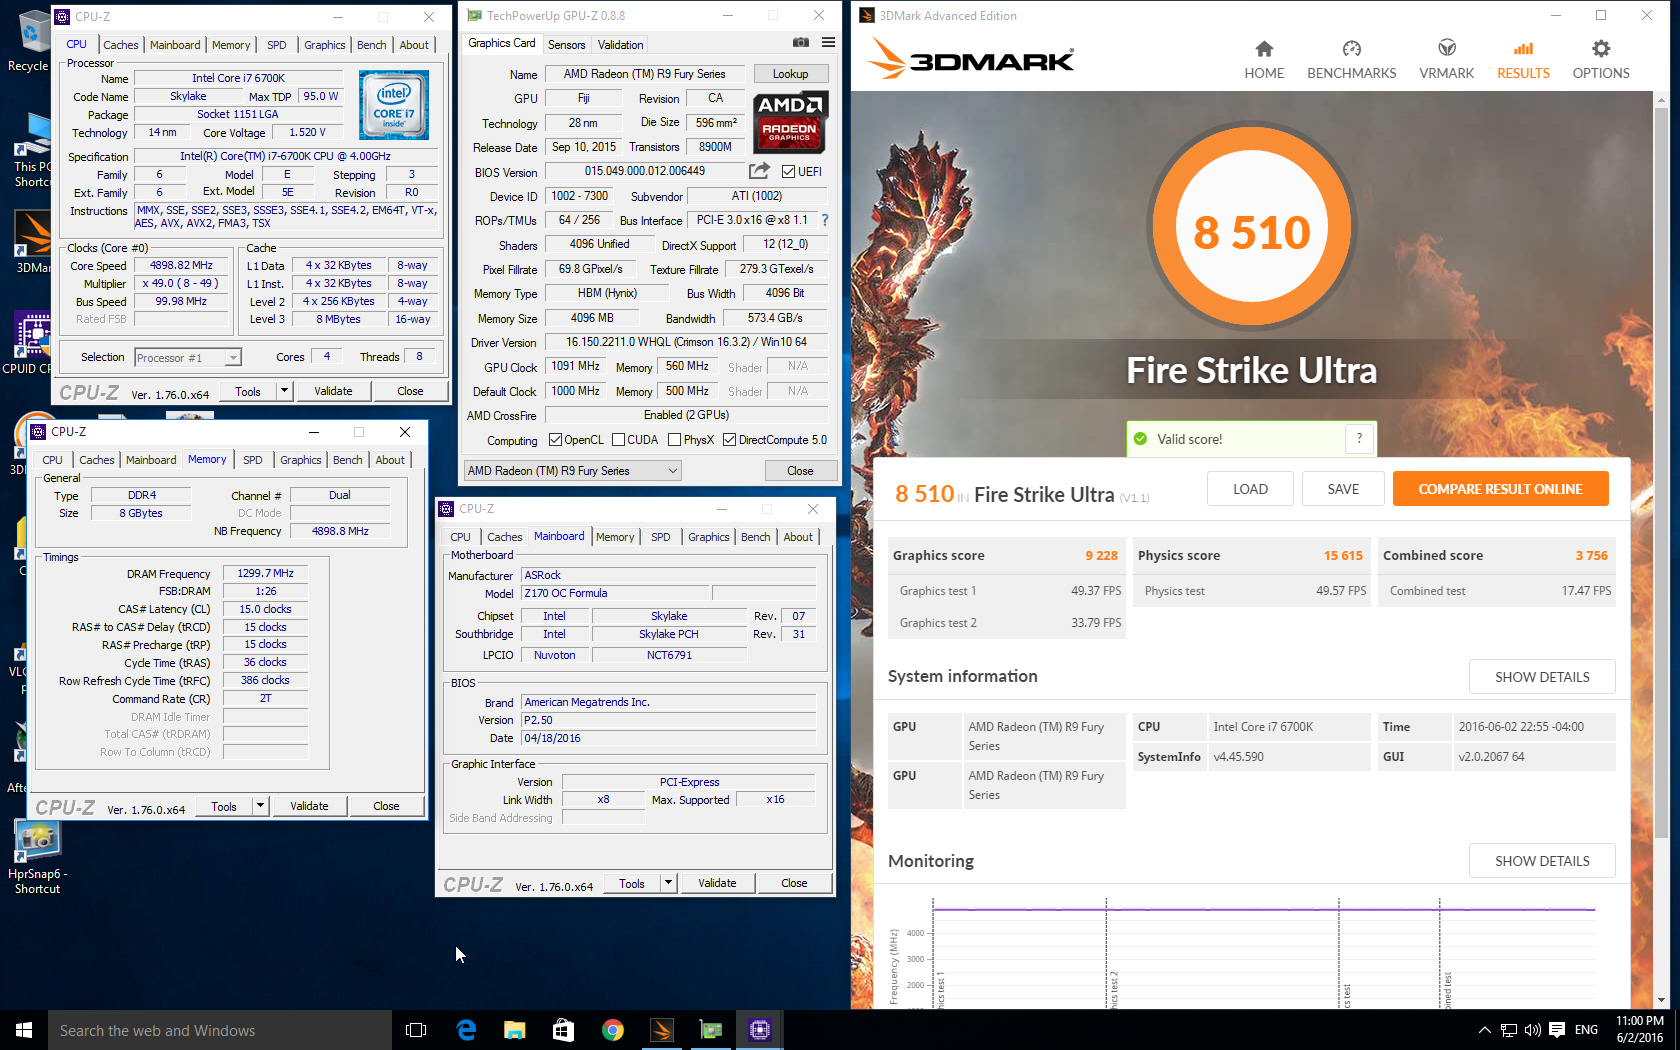
Task: Open the RESULTS chart icon
Action: coord(1523,49)
